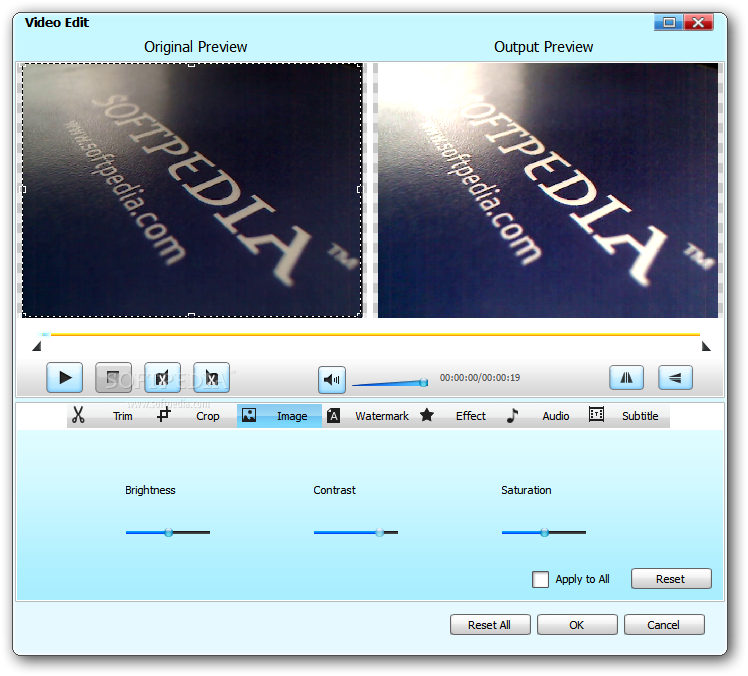This screenshot has height=676, width=748.
Task: Set trim start mark button
Action: click(162, 378)
